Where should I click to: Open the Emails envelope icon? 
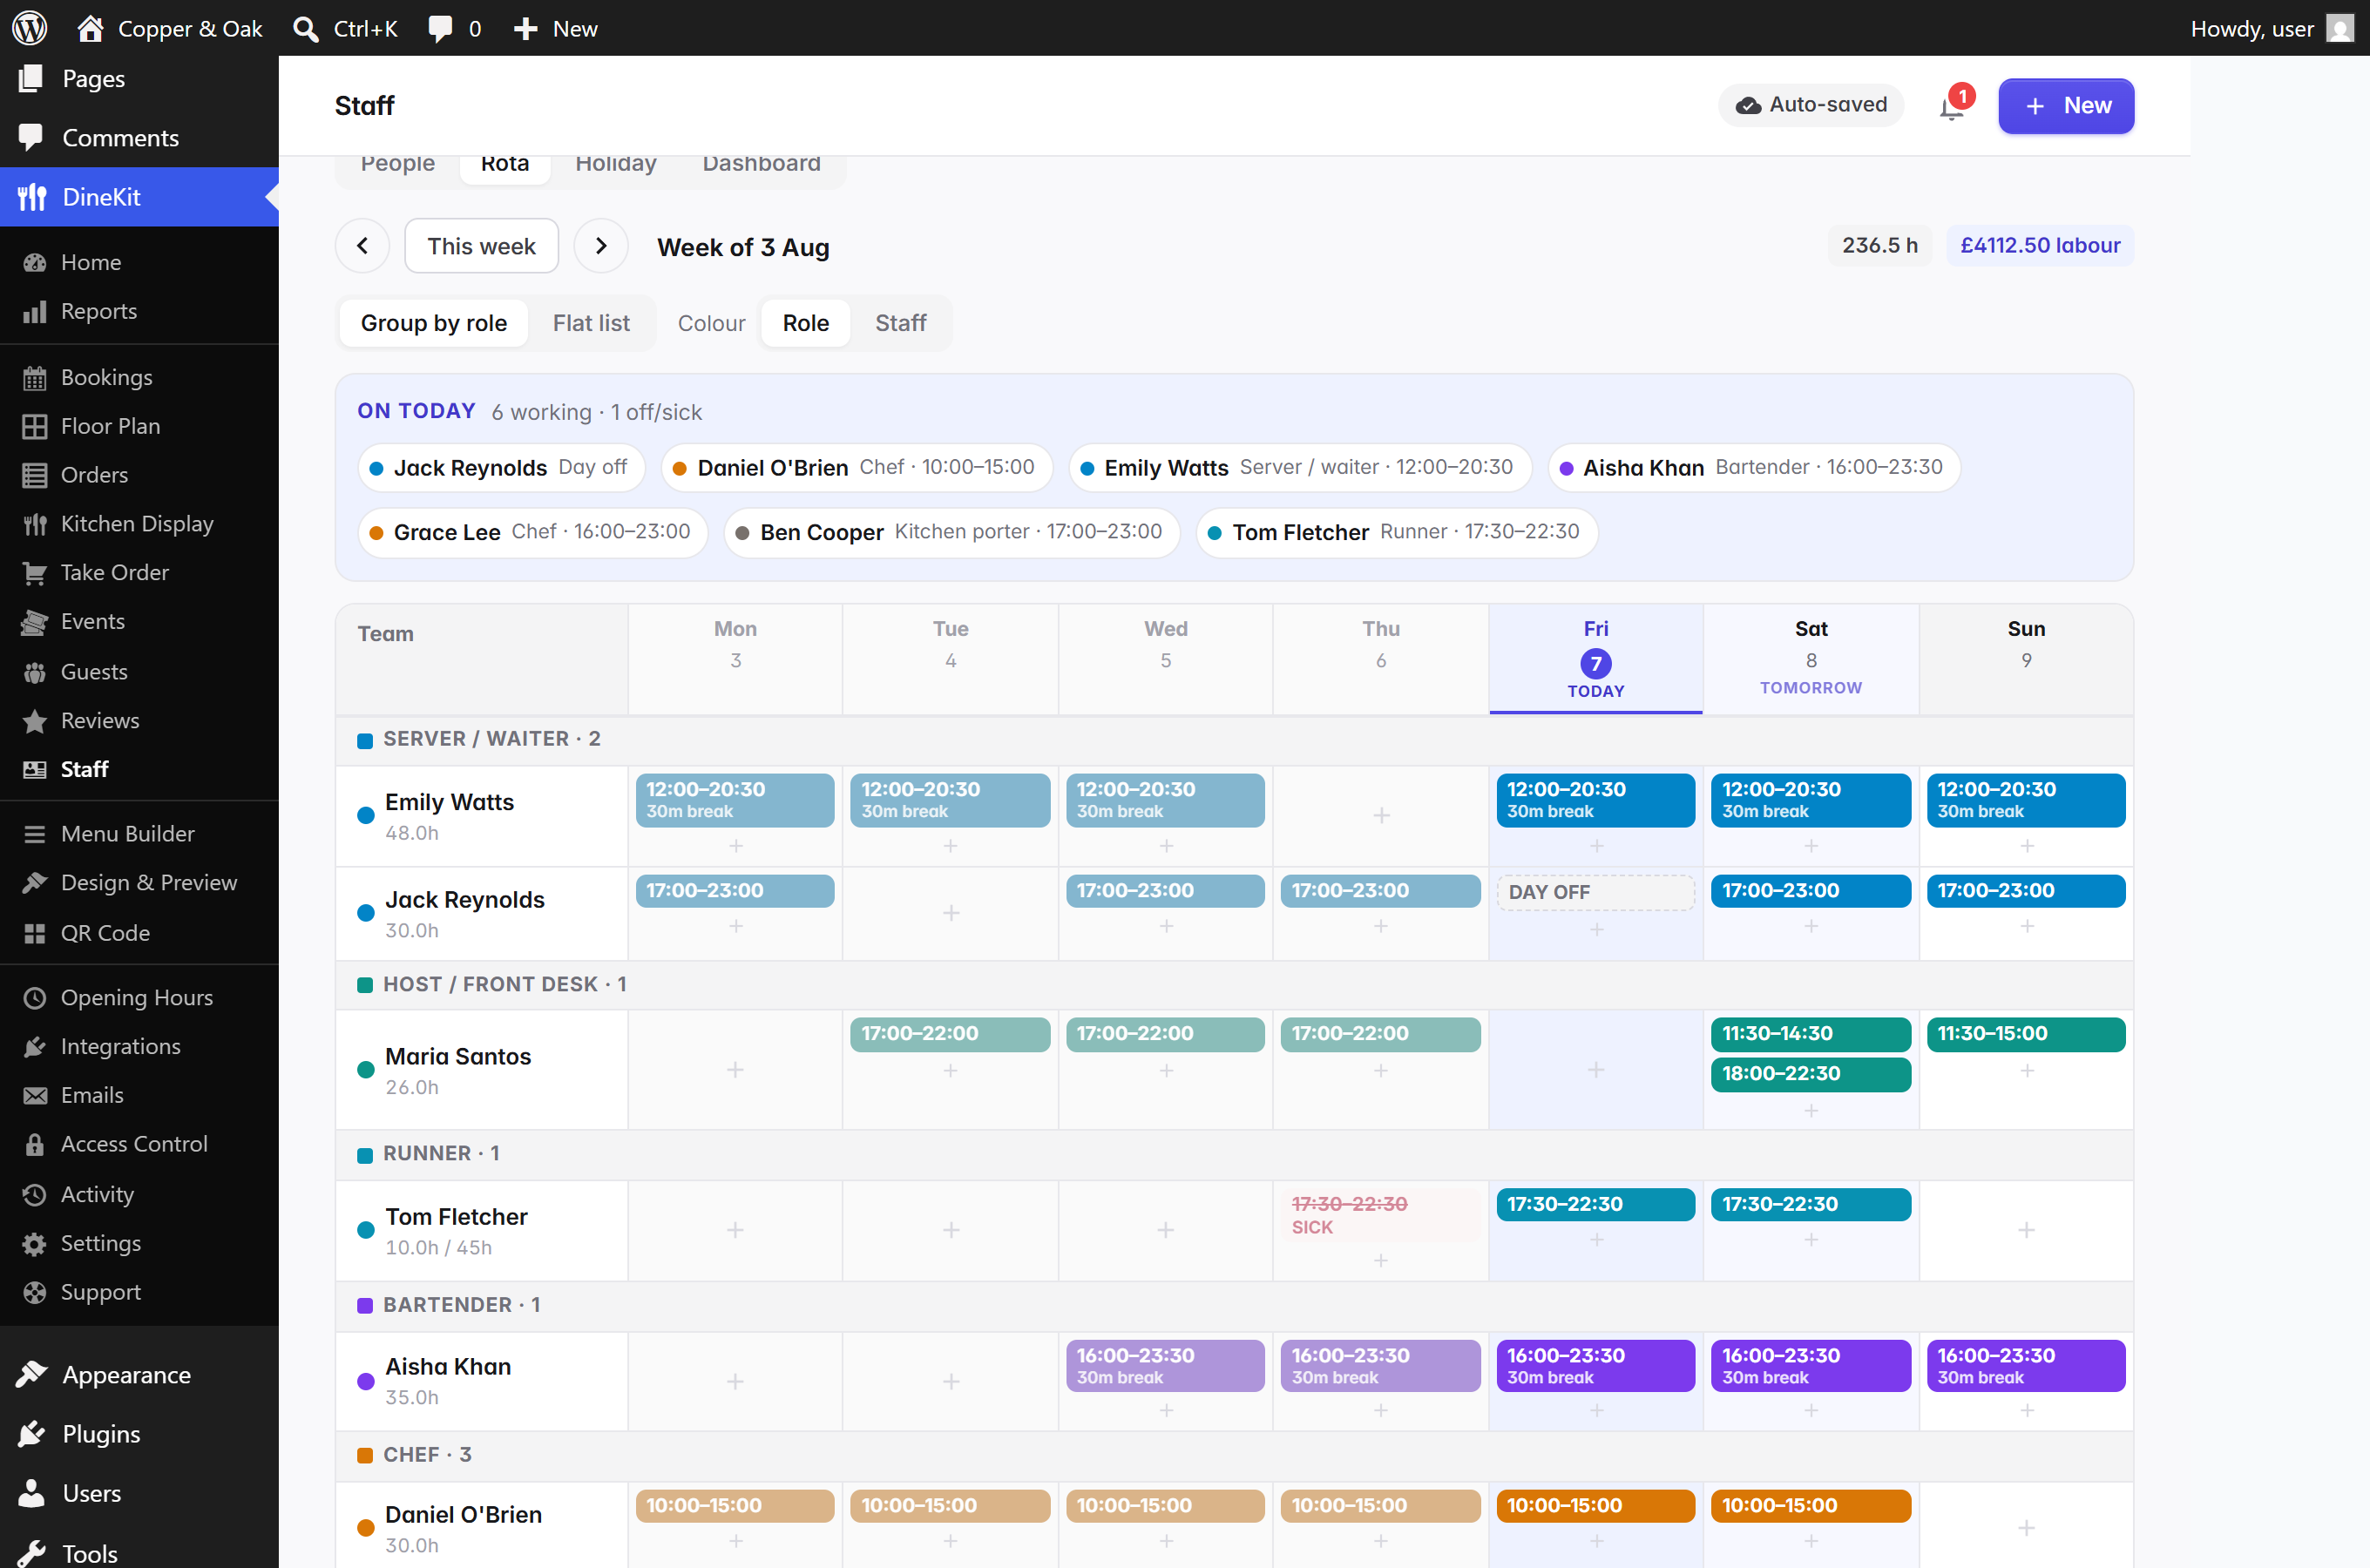coord(35,1096)
